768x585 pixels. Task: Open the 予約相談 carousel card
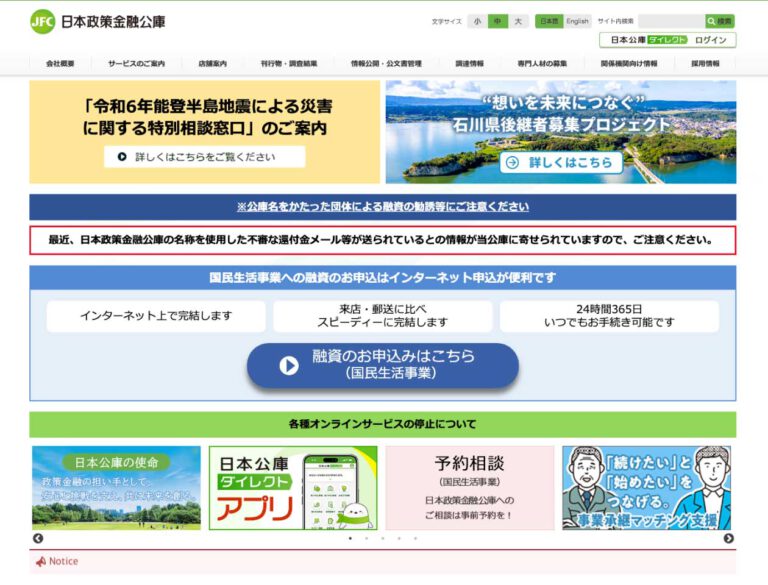[x=470, y=488]
